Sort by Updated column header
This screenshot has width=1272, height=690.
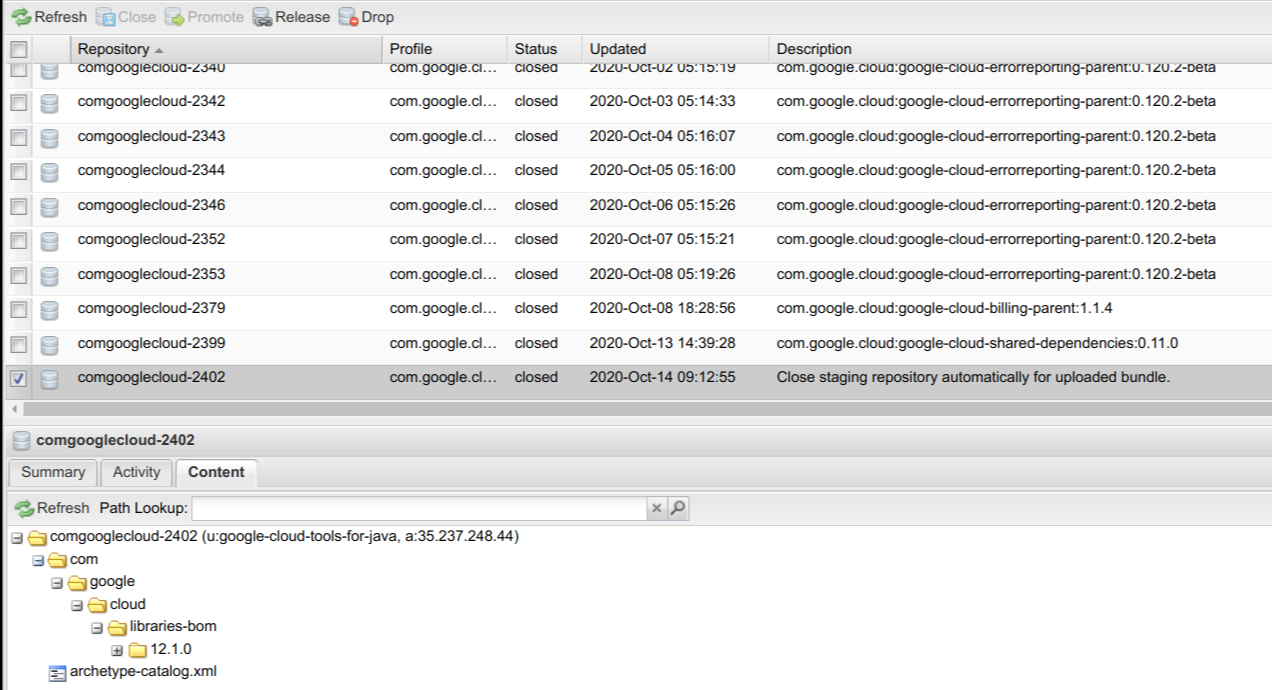pos(675,49)
